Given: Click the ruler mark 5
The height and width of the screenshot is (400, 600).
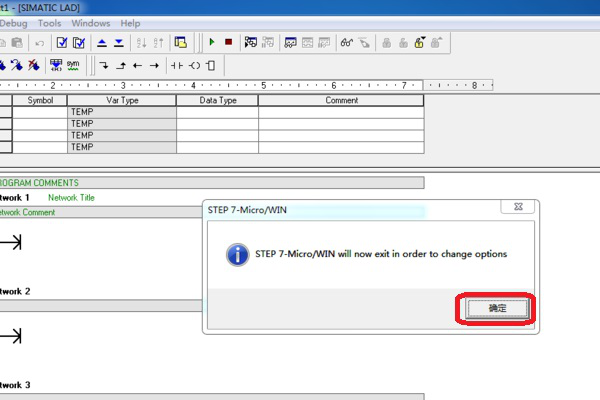Looking at the screenshot, I should 264,85.
